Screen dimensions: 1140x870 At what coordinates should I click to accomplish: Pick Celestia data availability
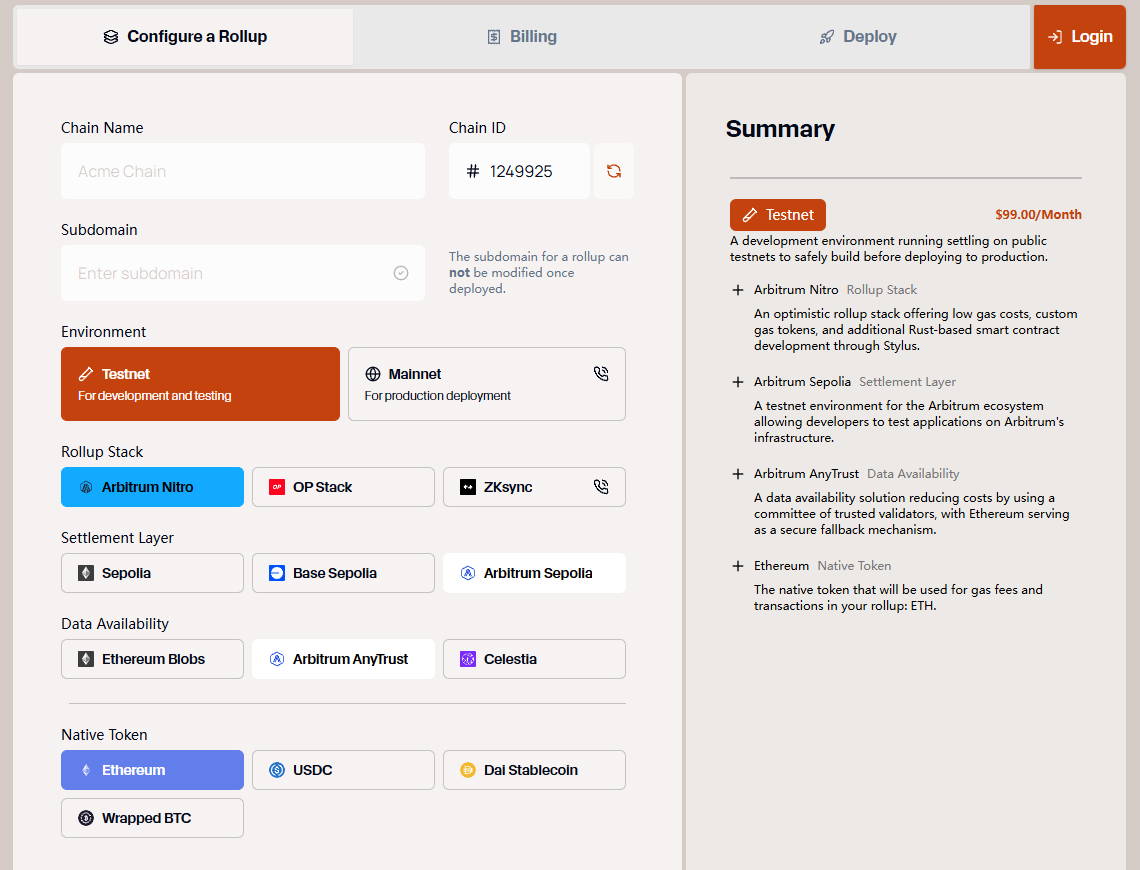(x=534, y=659)
